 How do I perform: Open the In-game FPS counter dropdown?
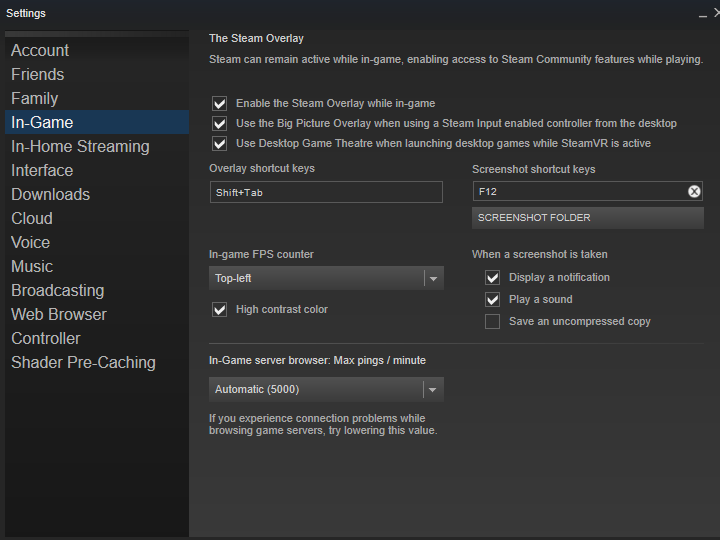coord(326,279)
